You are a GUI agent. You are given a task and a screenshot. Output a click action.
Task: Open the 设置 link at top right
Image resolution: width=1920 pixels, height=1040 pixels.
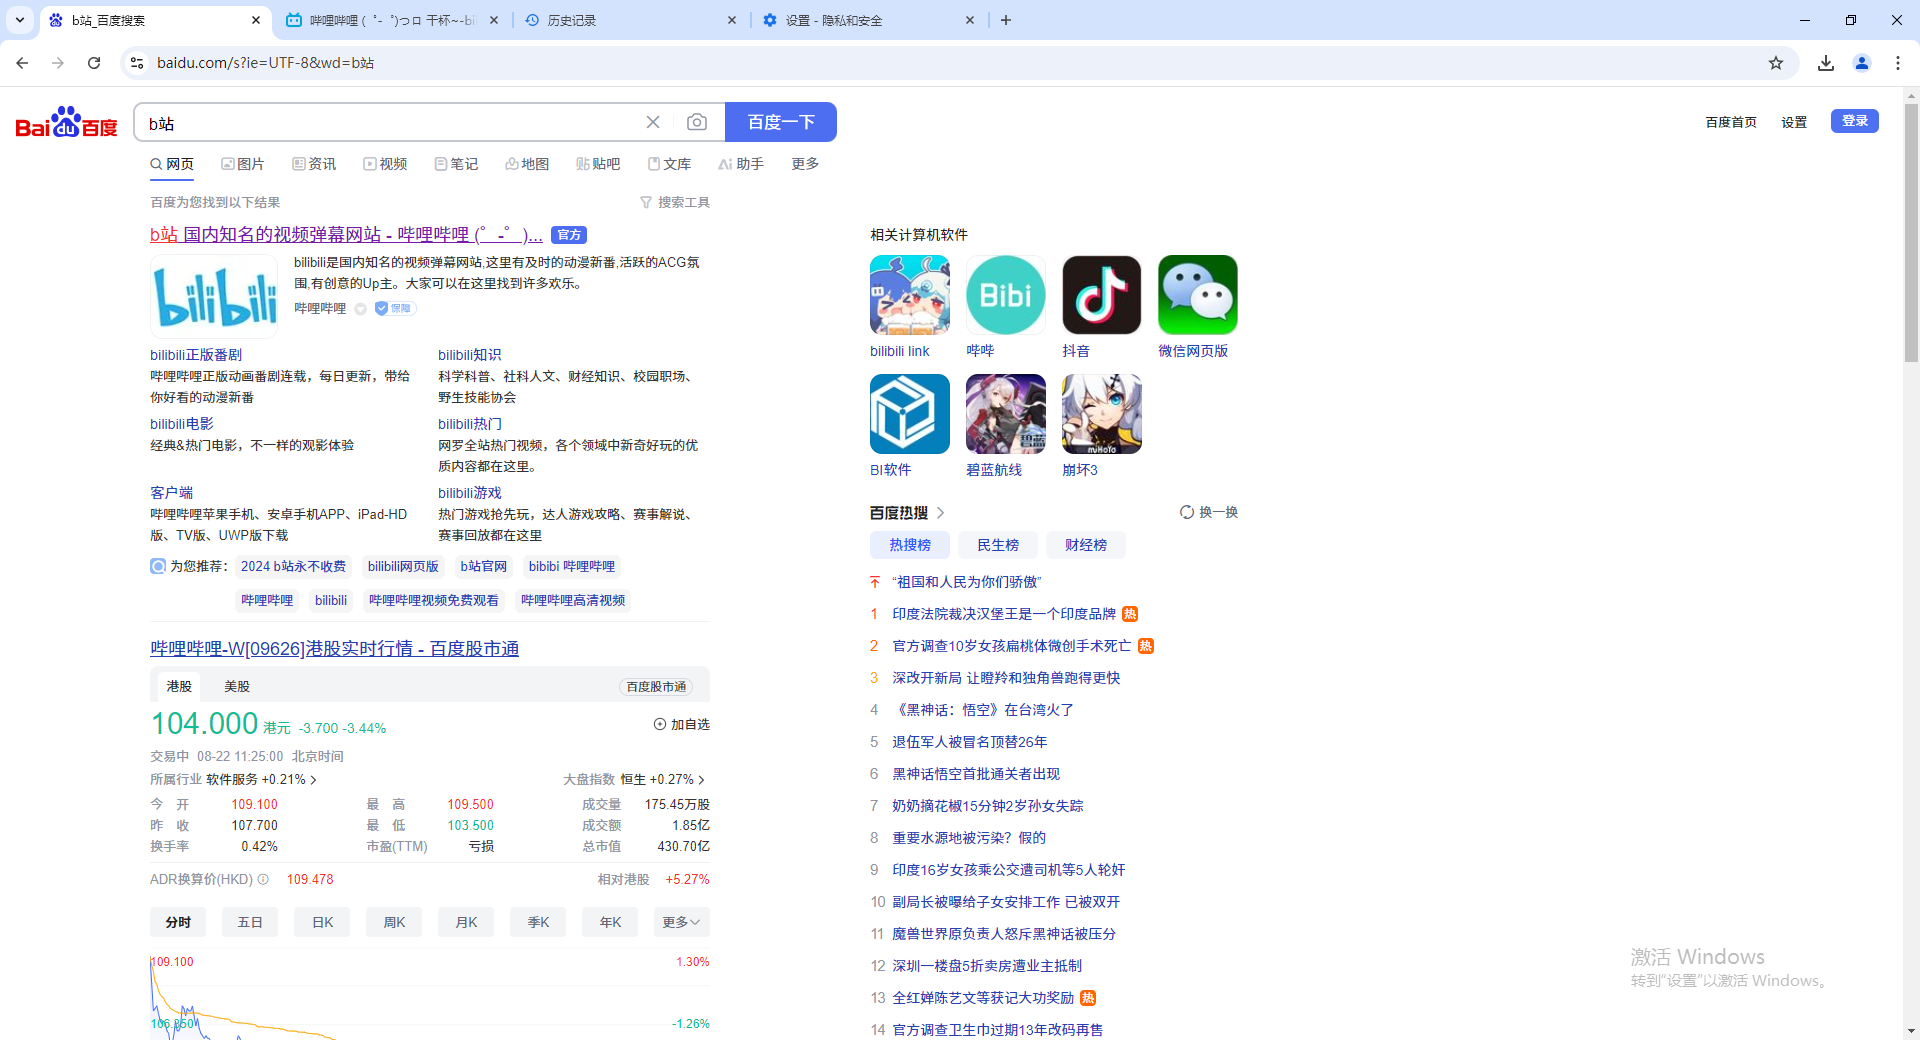pos(1794,122)
